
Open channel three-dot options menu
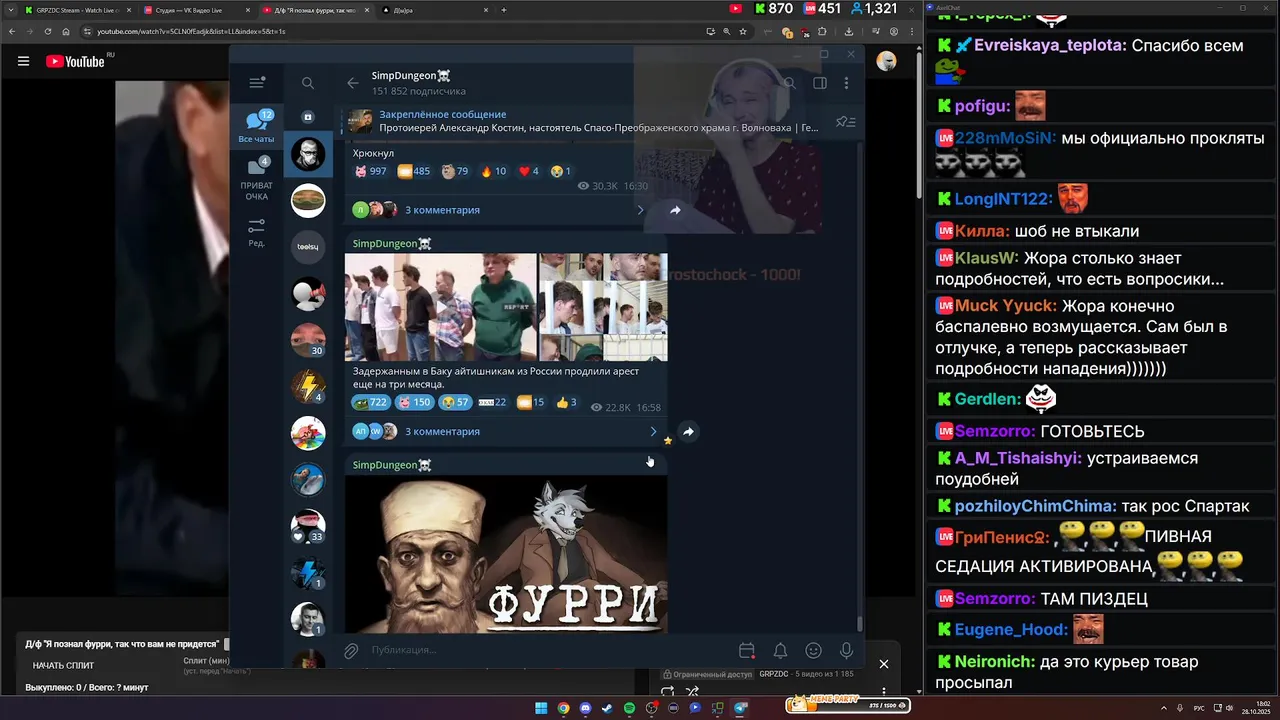(846, 83)
